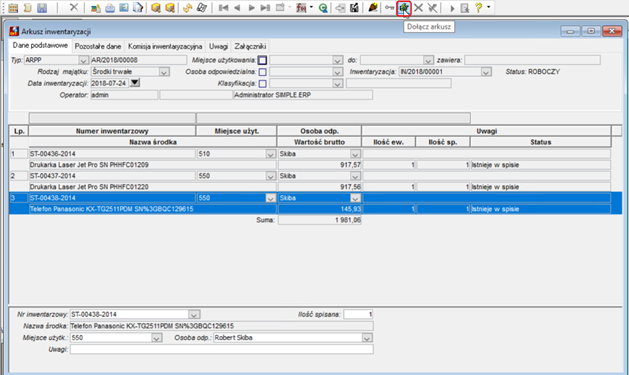Viewport: 629px width, 375px height.
Task: Open the Rodzaj majątku dropdown
Action: coord(164,72)
